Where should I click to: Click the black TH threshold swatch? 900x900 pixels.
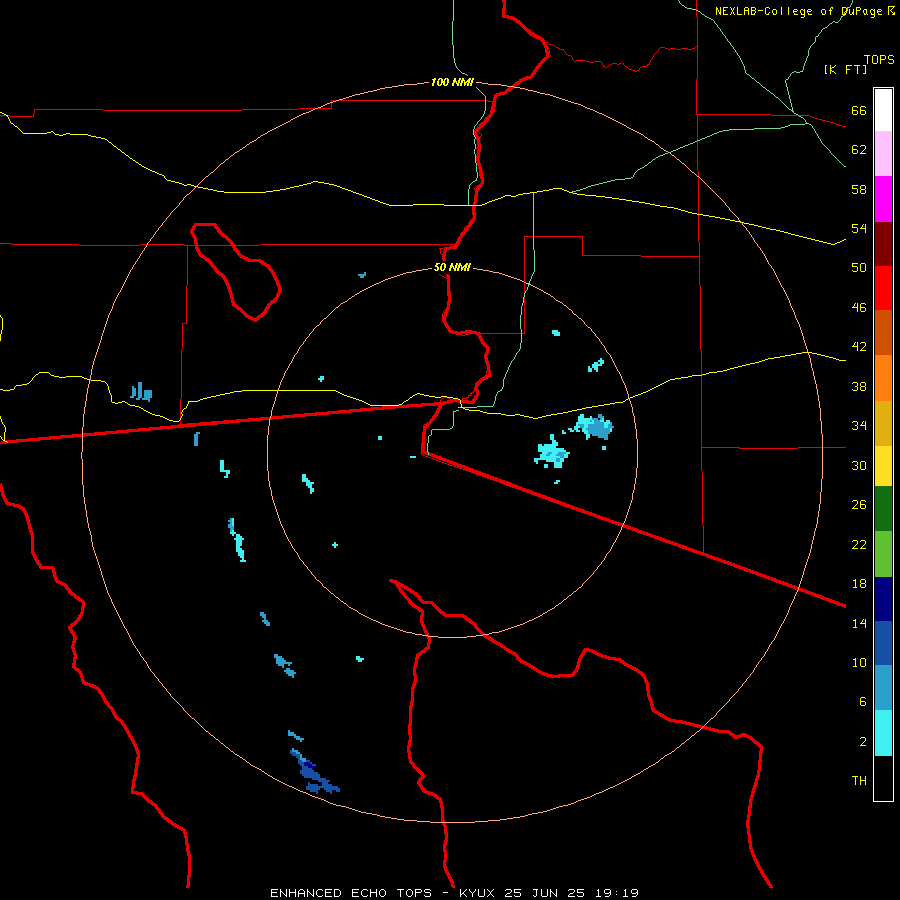(883, 778)
